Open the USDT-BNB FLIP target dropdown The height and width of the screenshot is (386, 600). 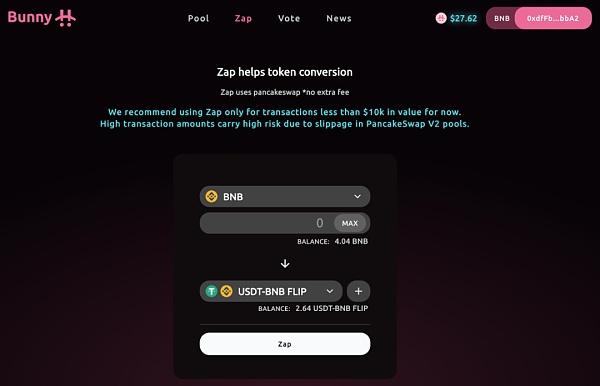(x=271, y=291)
